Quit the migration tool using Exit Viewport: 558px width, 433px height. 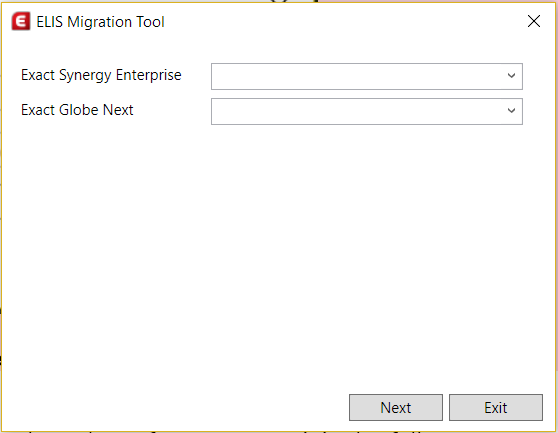coord(496,407)
